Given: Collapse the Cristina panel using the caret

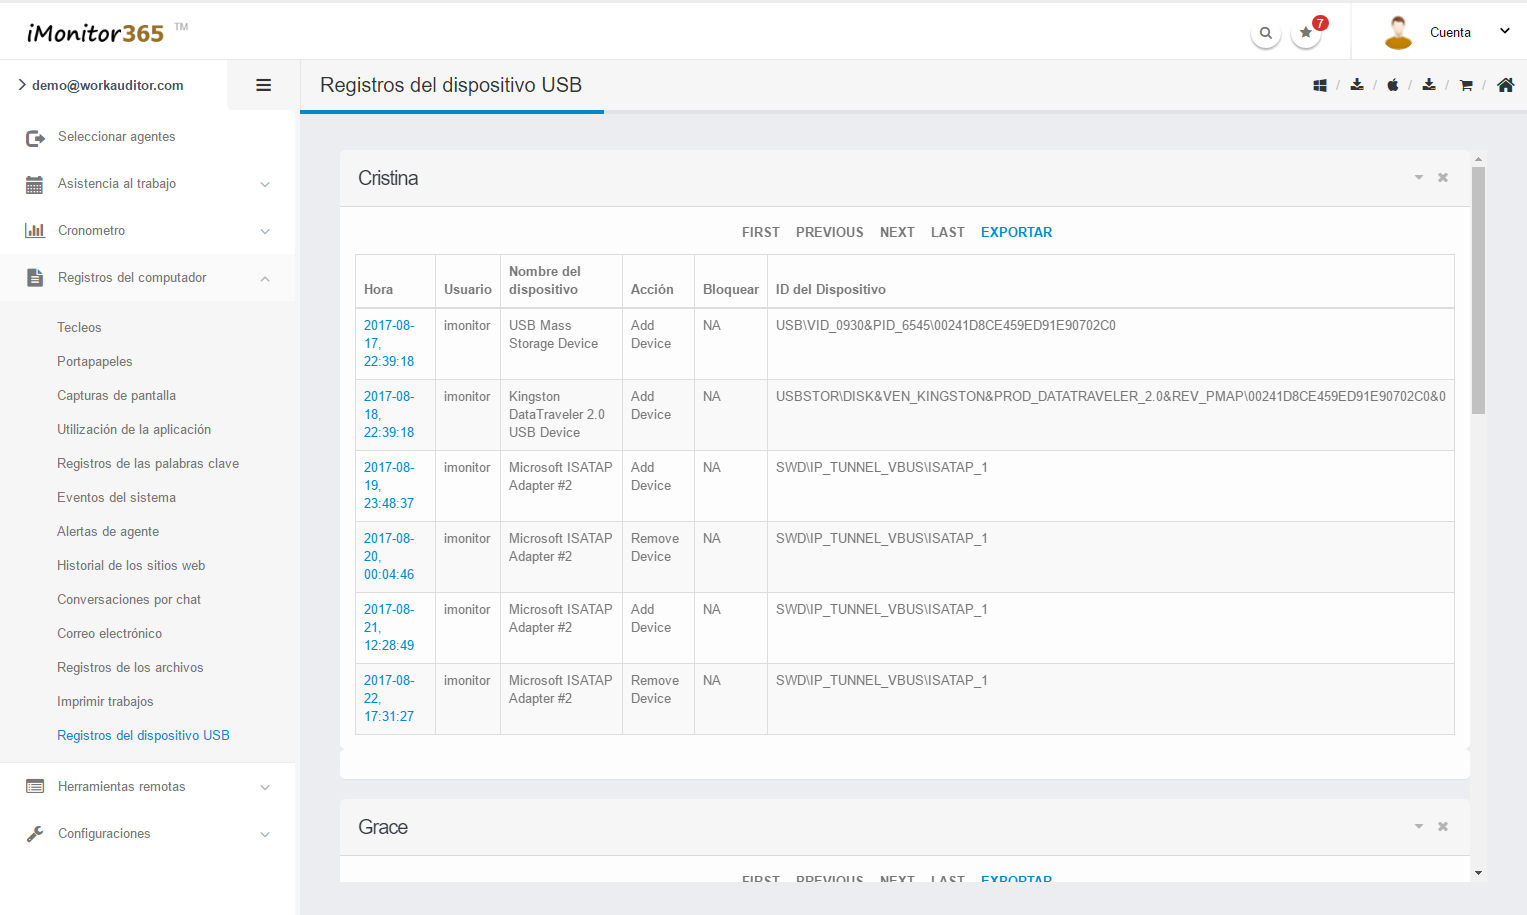Looking at the screenshot, I should [1418, 178].
